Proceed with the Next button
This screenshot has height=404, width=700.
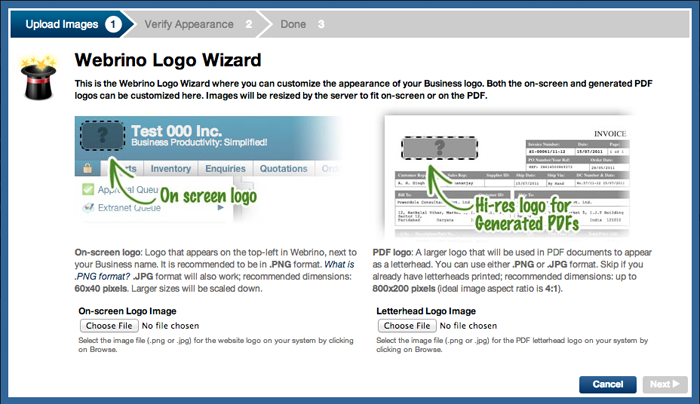coord(664,384)
